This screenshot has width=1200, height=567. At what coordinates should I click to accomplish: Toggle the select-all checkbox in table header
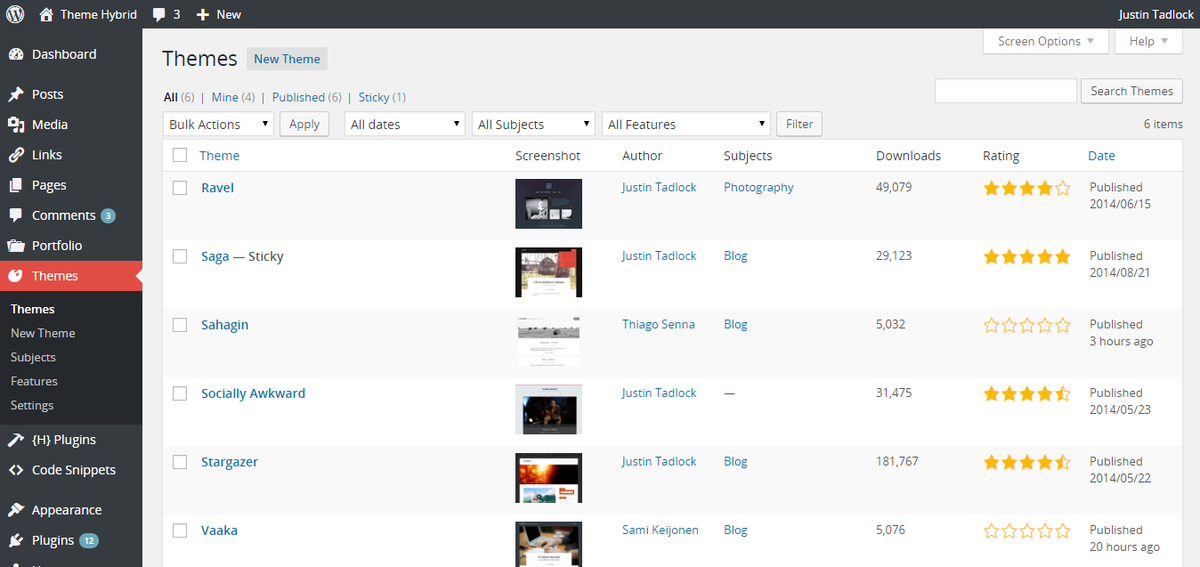180,155
